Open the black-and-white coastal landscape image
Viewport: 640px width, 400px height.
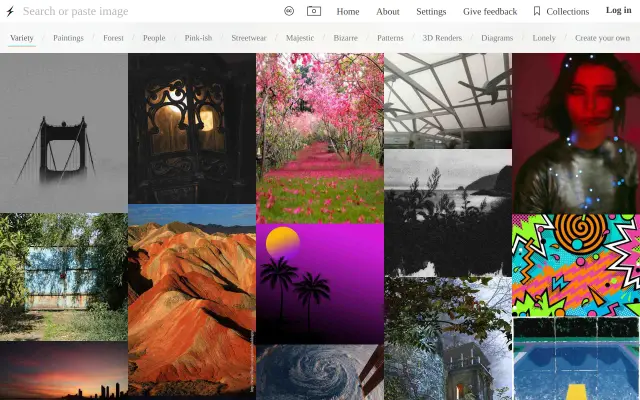click(x=448, y=213)
